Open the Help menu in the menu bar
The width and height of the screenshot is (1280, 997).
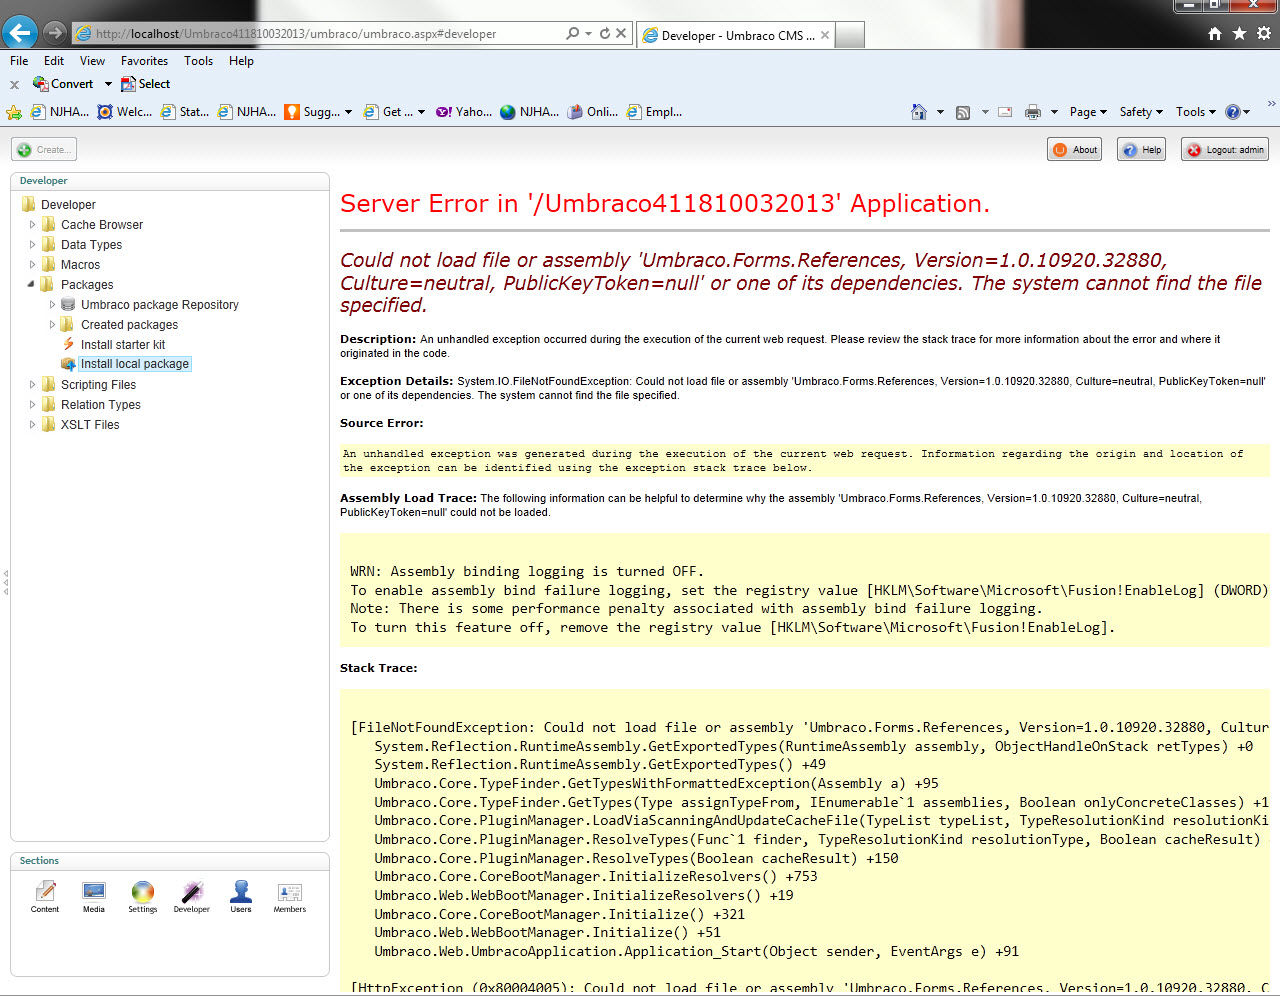241,61
